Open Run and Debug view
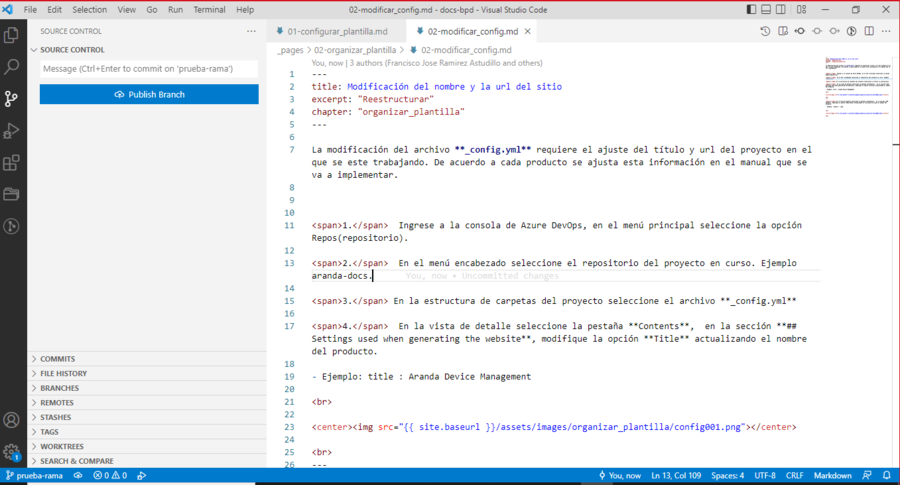 (12, 131)
